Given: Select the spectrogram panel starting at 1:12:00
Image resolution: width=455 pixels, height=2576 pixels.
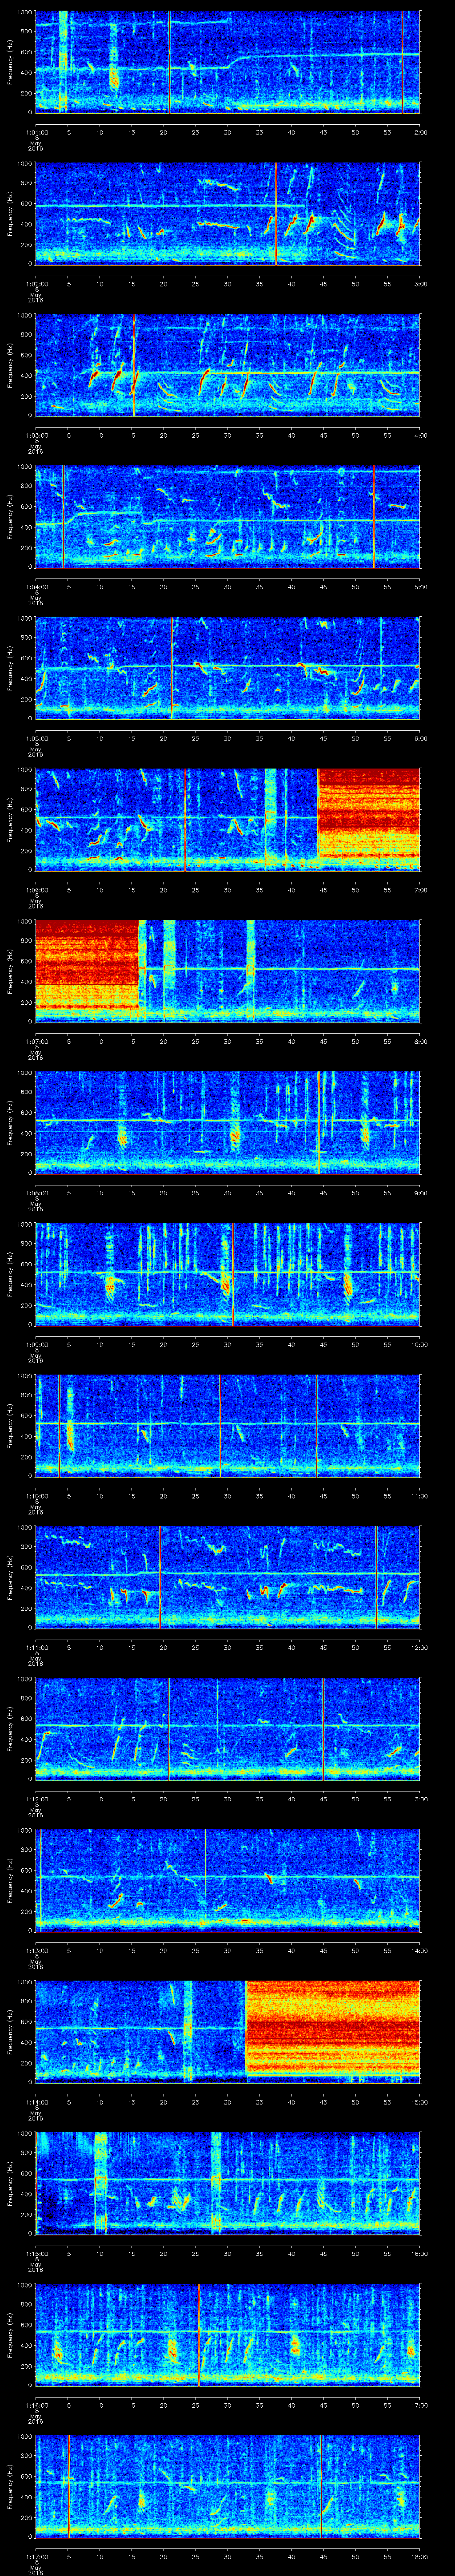Looking at the screenshot, I should tap(227, 1729).
